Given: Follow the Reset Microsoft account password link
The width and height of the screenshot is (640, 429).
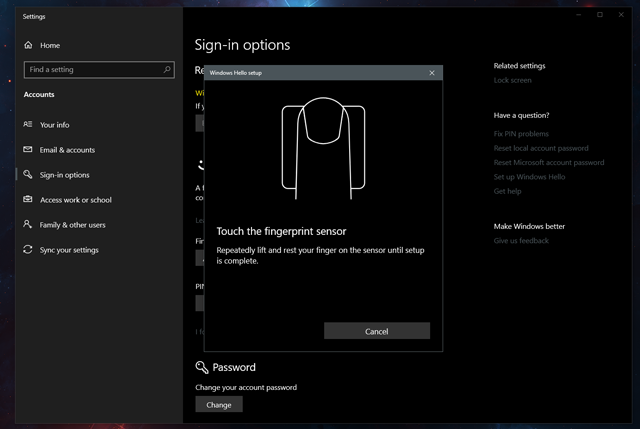Looking at the screenshot, I should point(548,162).
